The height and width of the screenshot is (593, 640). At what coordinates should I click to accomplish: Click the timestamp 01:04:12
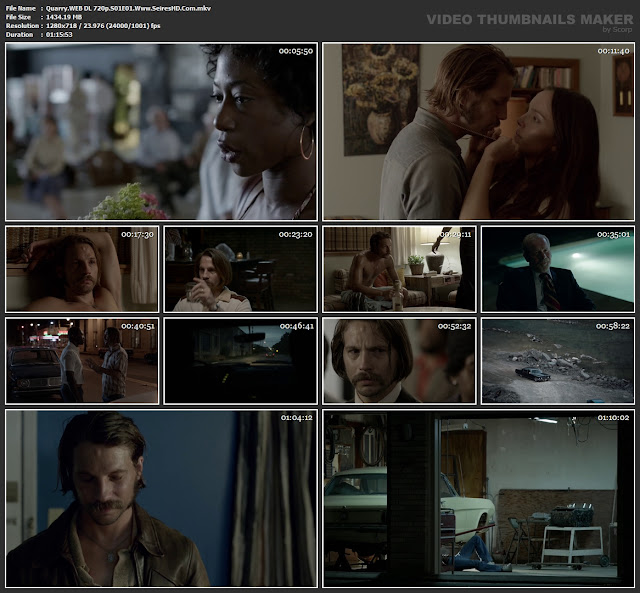(296, 418)
